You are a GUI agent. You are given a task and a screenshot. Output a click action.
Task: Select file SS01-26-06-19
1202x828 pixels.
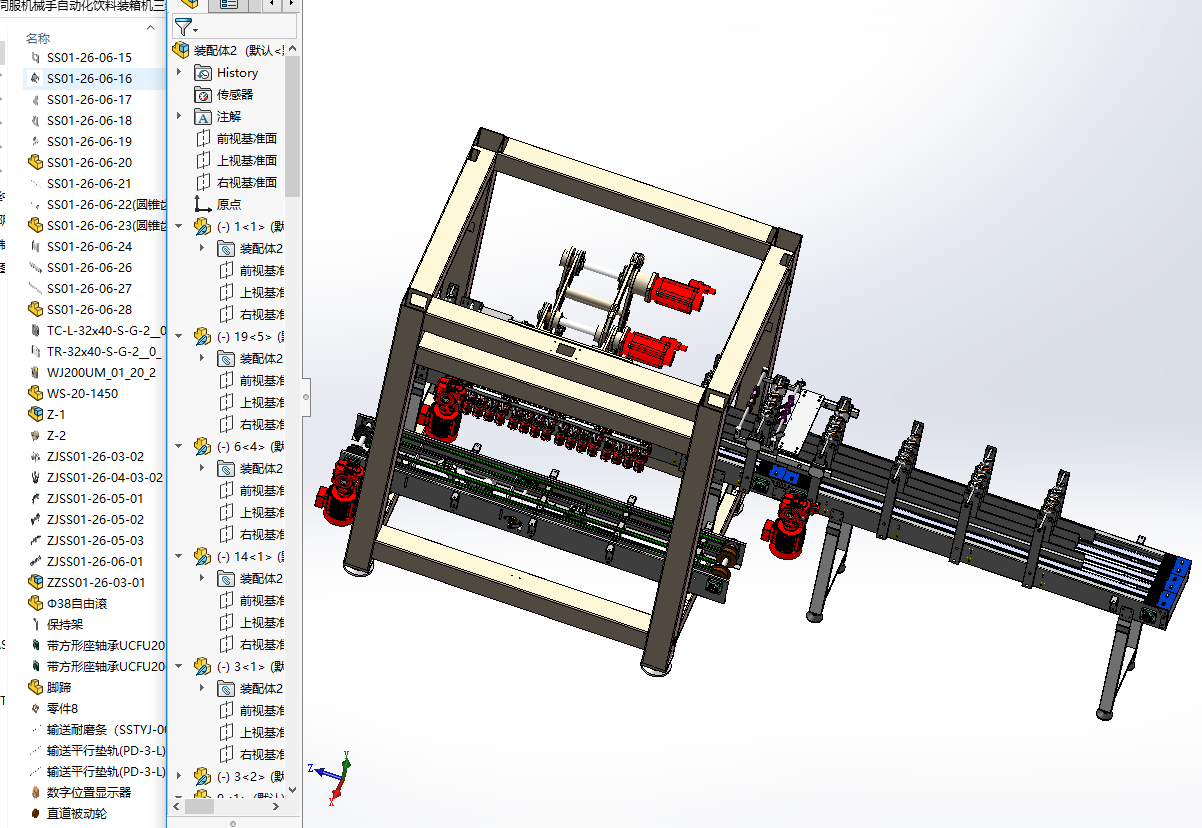[x=89, y=142]
